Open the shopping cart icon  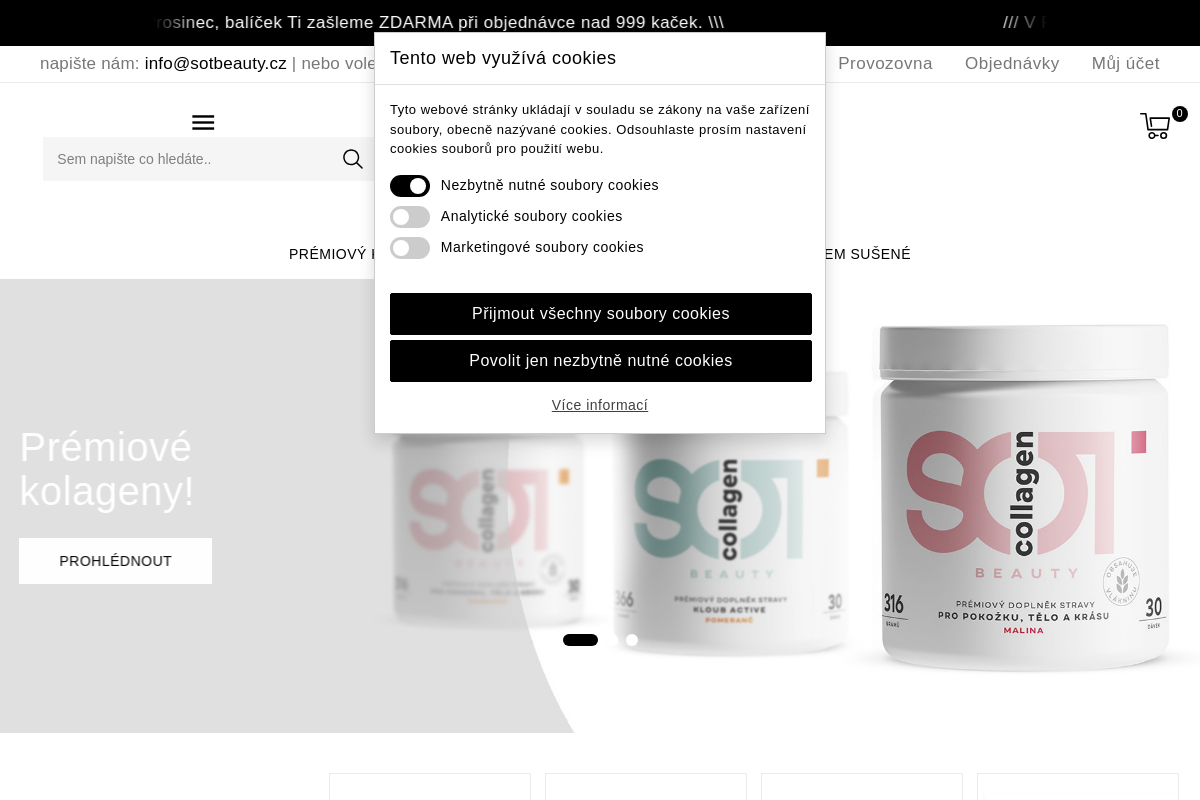(x=1156, y=126)
